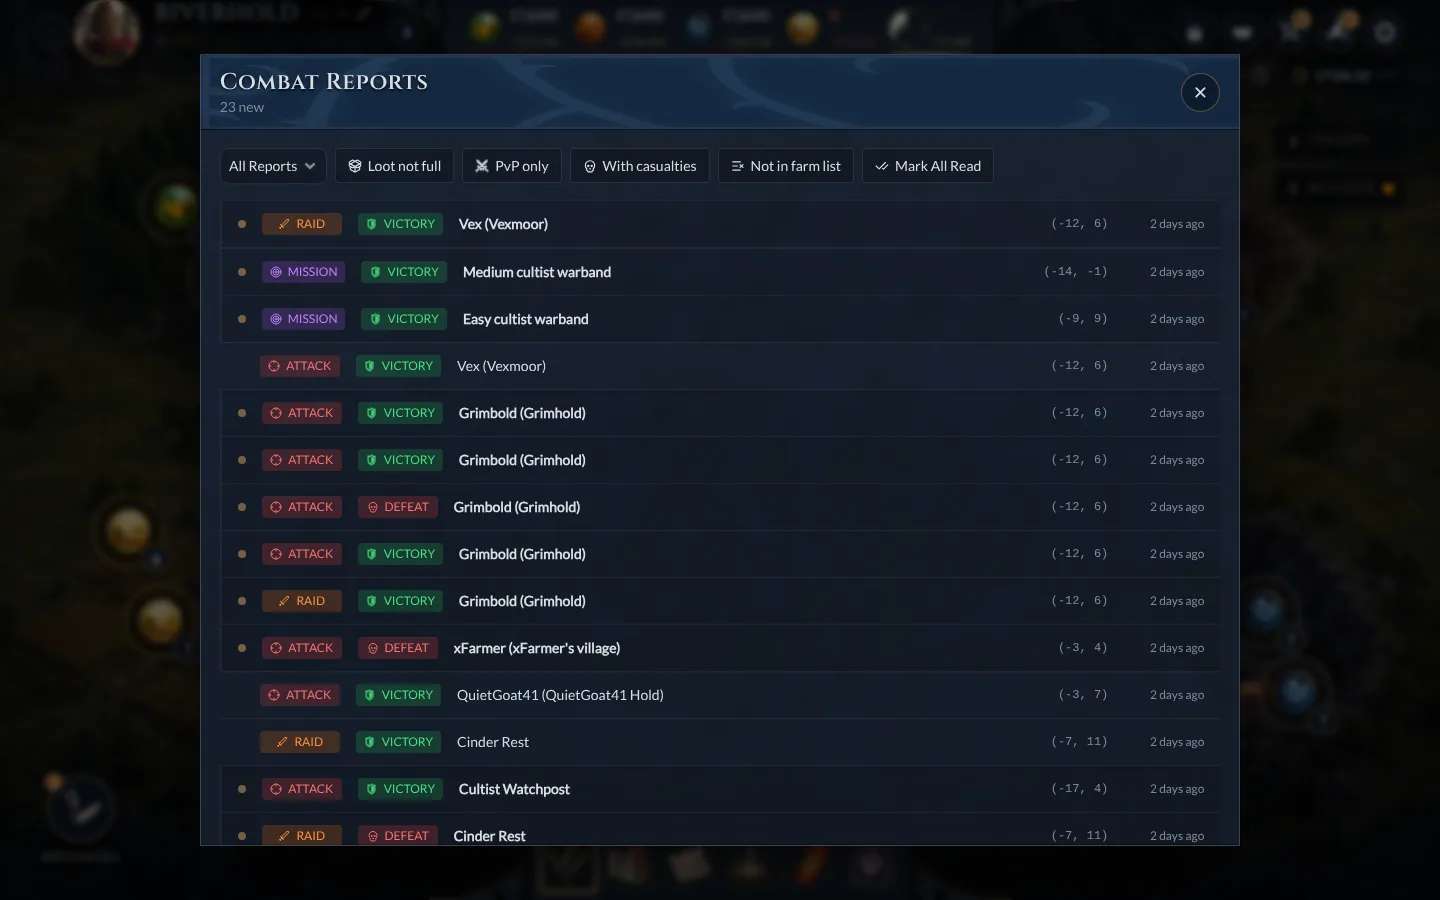Image resolution: width=1440 pixels, height=900 pixels.
Task: Click the ATTACK badge on Cultist Watchpost row
Action: point(302,789)
